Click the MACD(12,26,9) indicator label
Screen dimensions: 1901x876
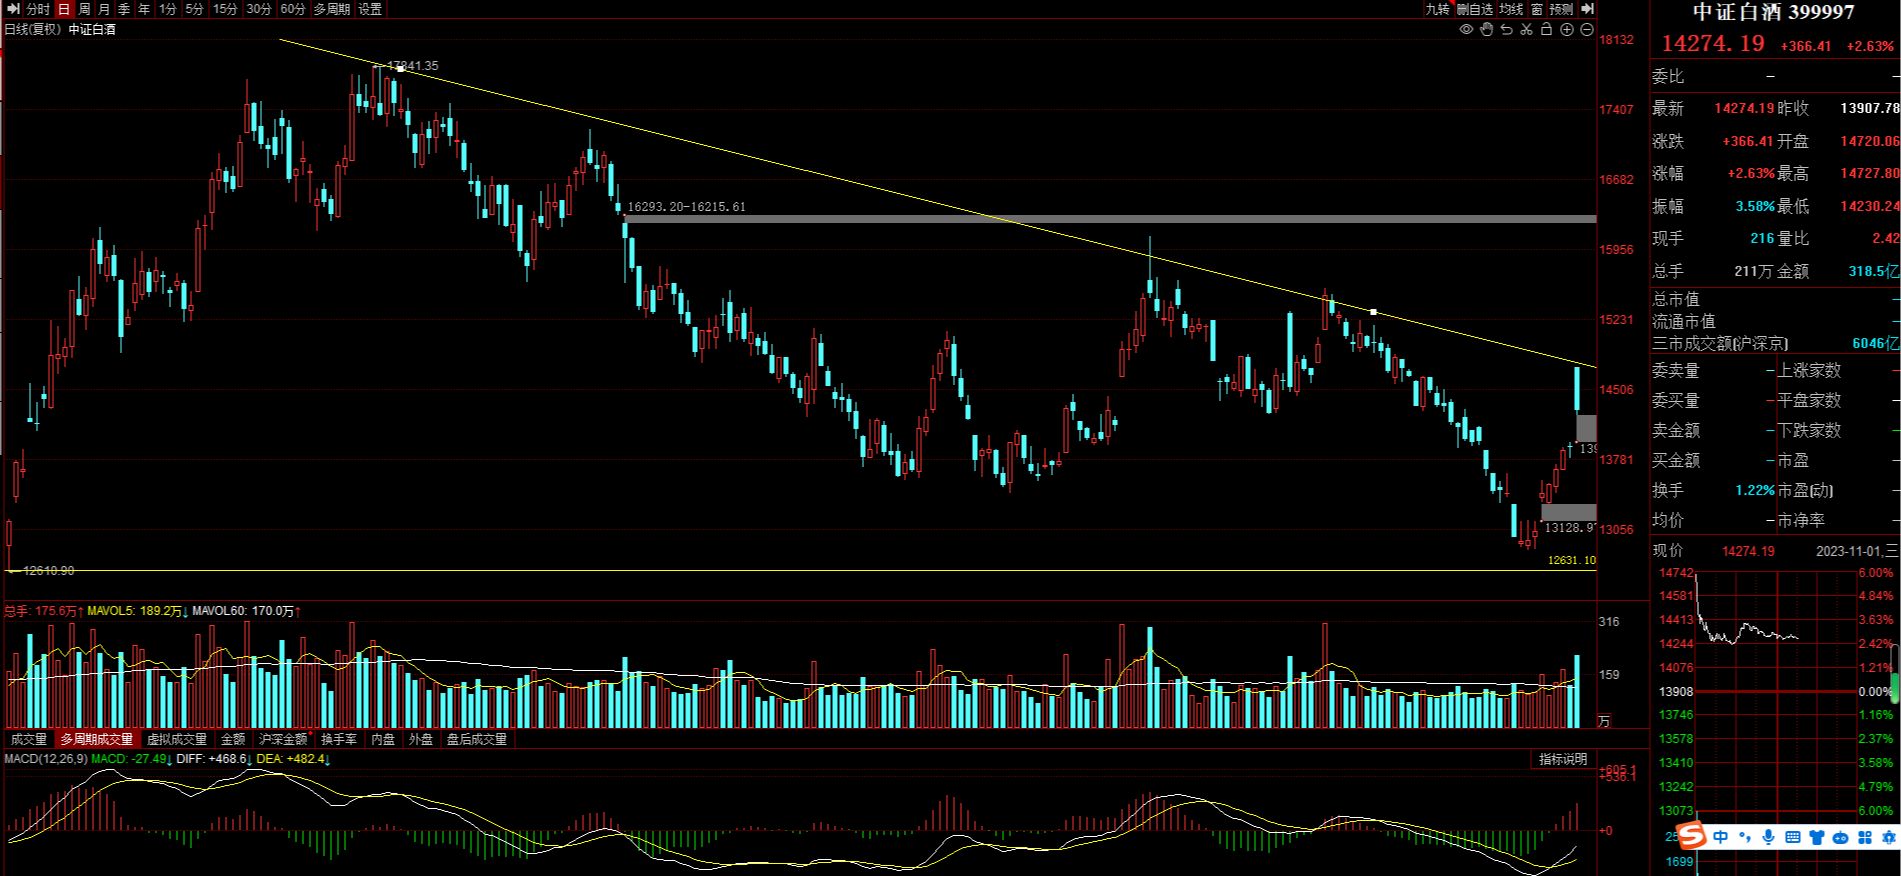(x=45, y=759)
